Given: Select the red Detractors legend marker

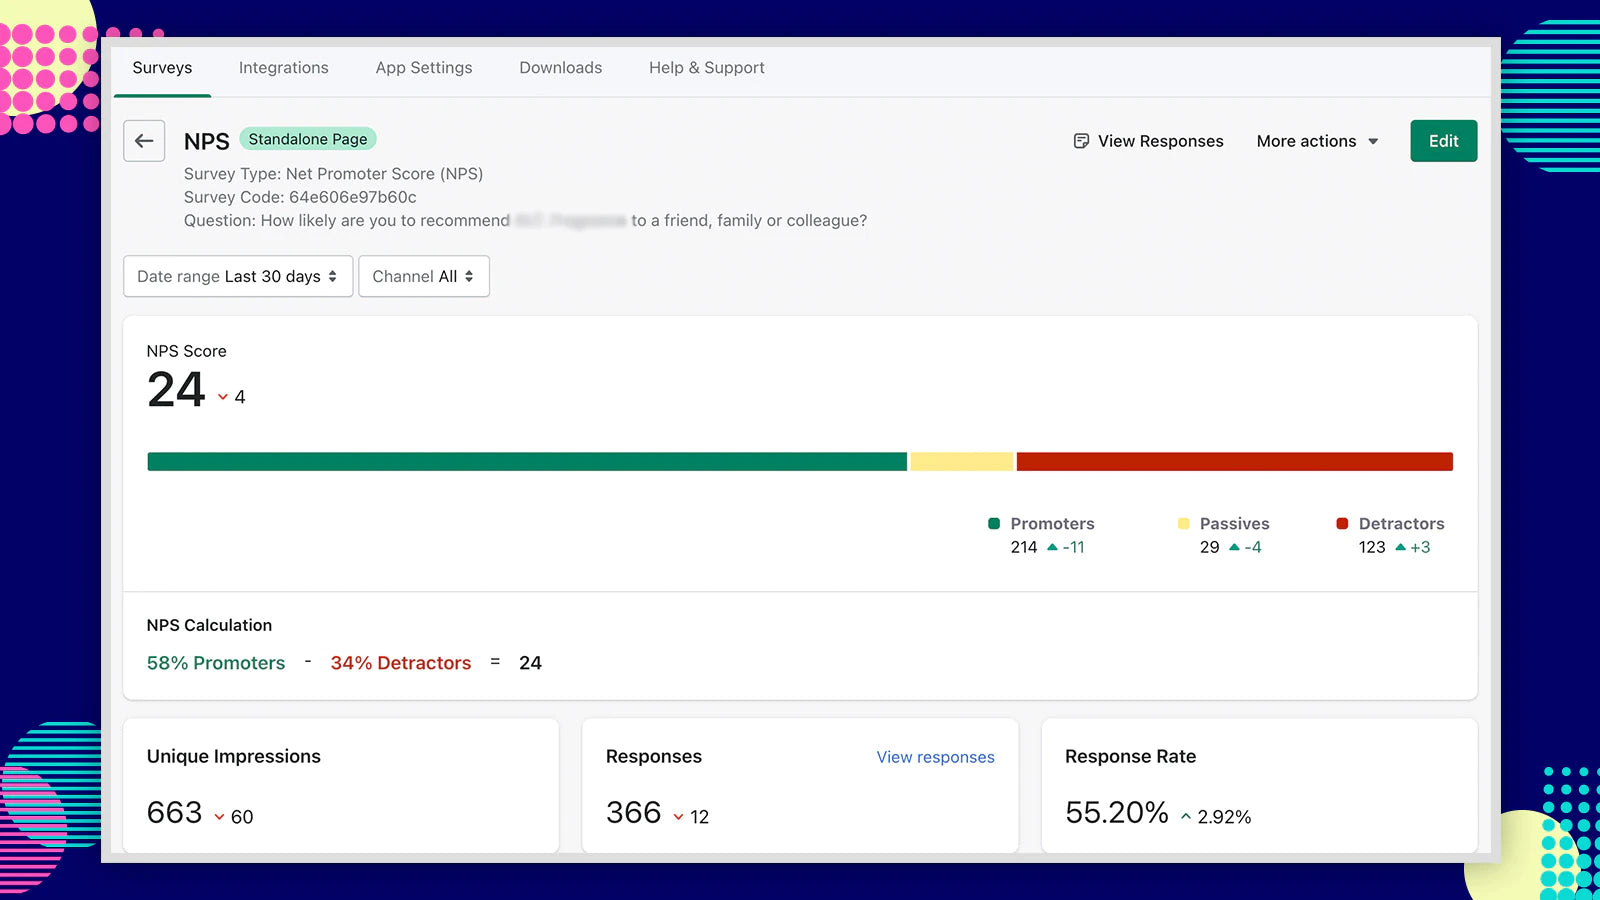Looking at the screenshot, I should point(1341,523).
